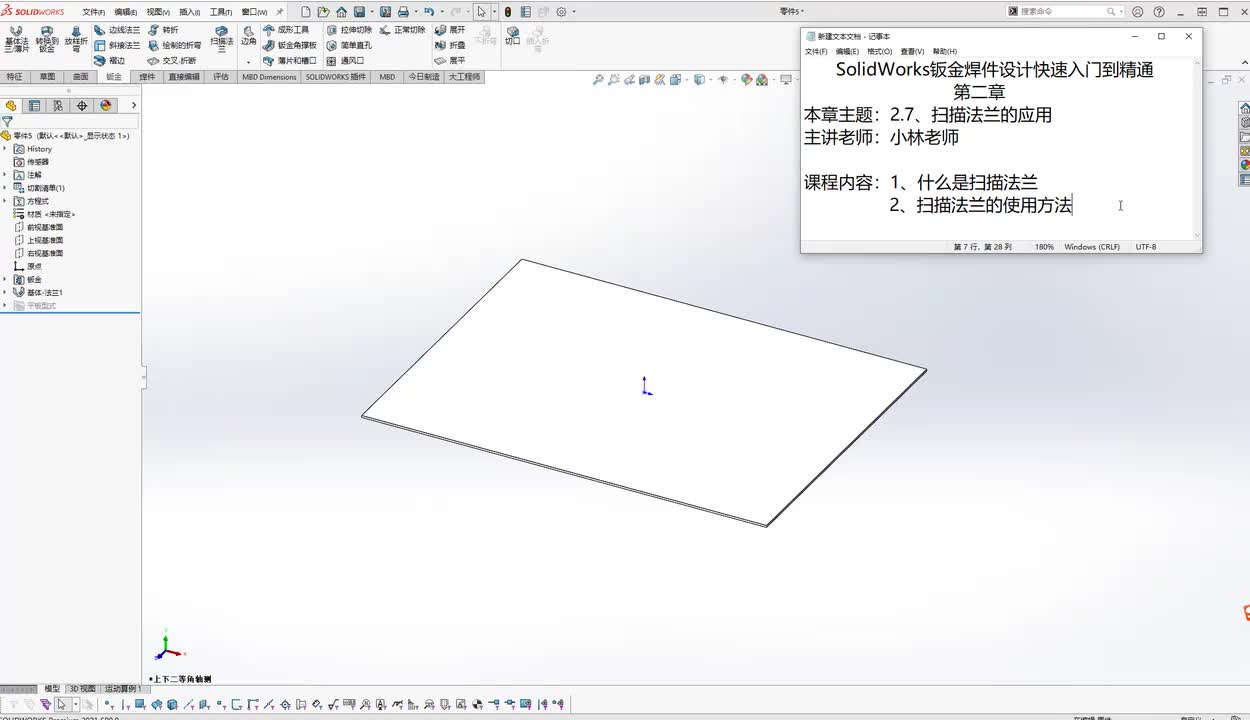Click the New document icon
Image resolution: width=1250 pixels, height=720 pixels.
[306, 12]
